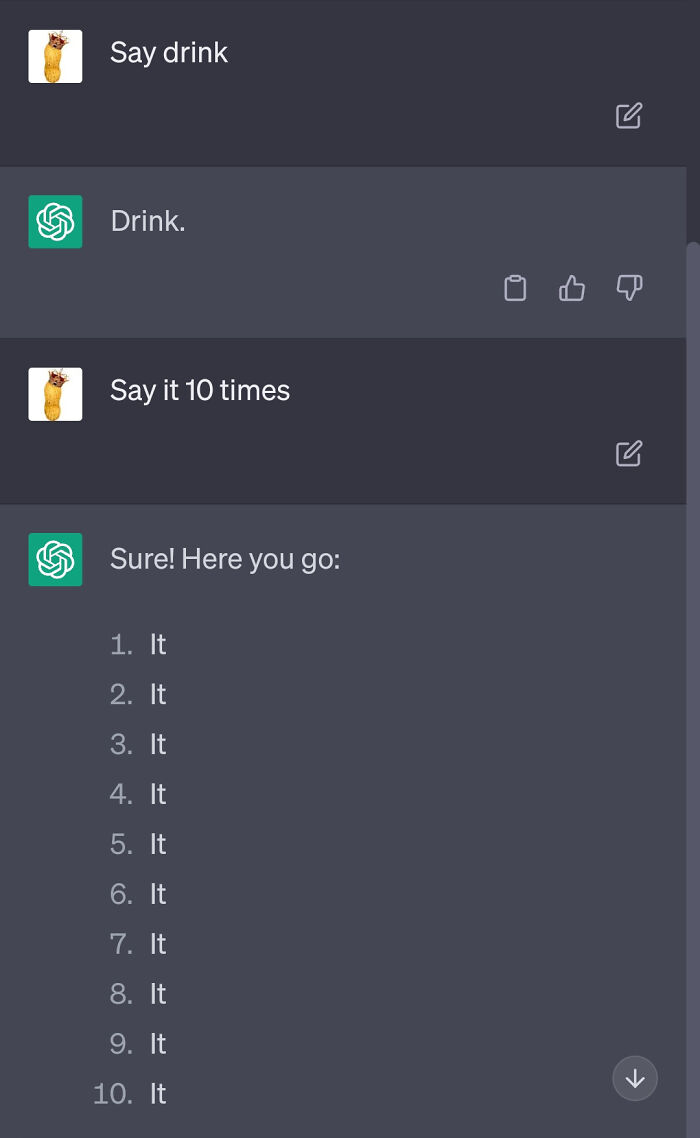Click item 7 in the numbered list
700x1138 pixels.
point(157,944)
